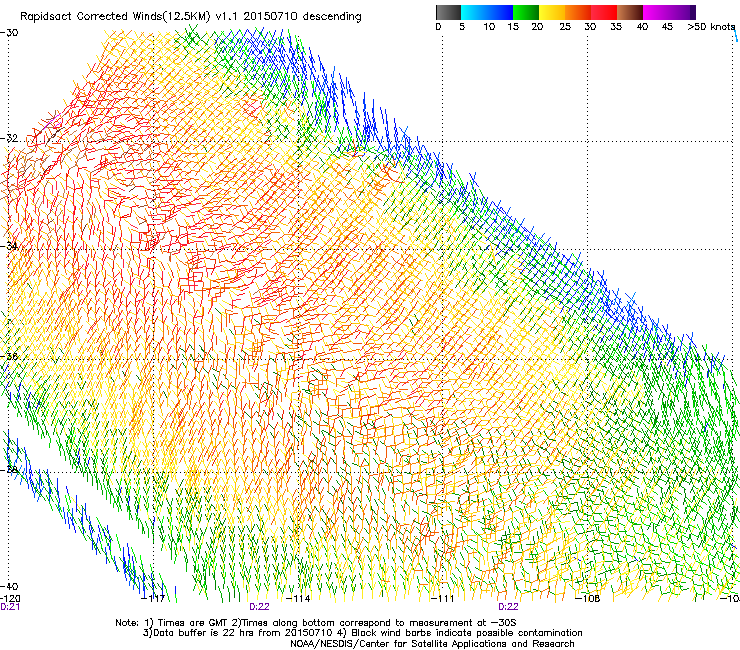Click the brown 35-40 knots legend segment
The height and width of the screenshot is (650, 740).
point(630,12)
